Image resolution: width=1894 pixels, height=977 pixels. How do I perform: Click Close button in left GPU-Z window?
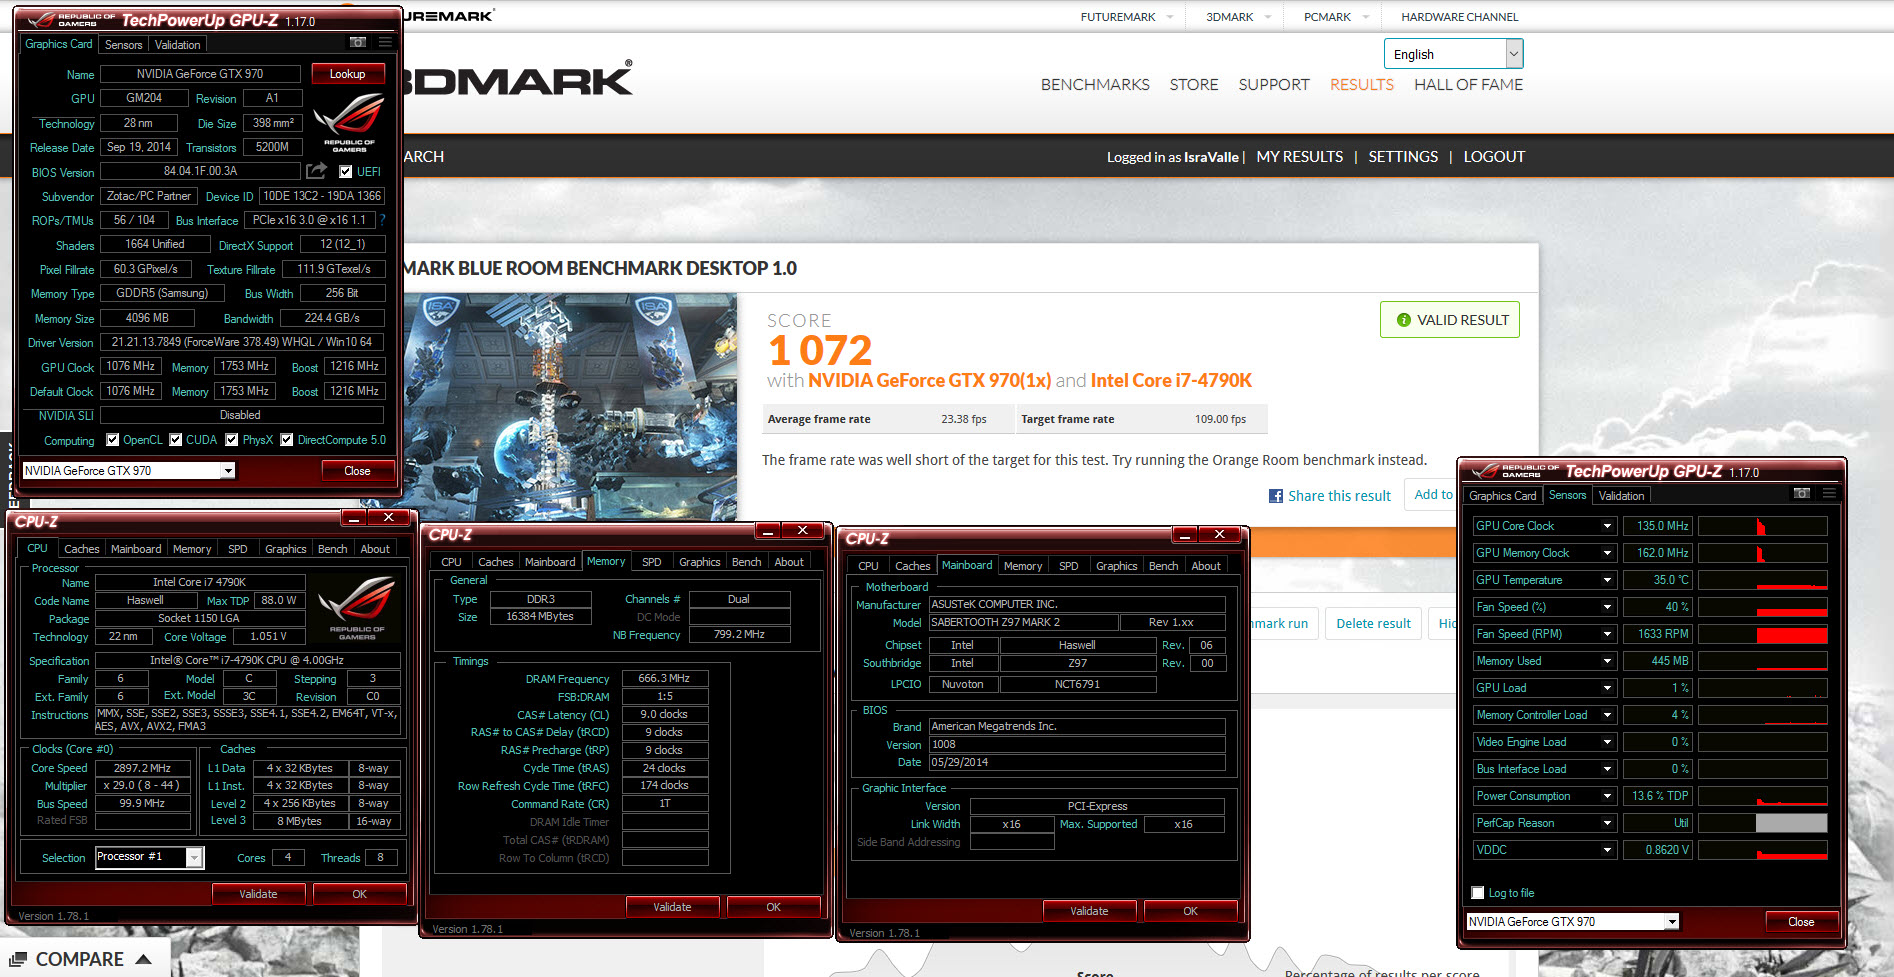pyautogui.click(x=357, y=471)
